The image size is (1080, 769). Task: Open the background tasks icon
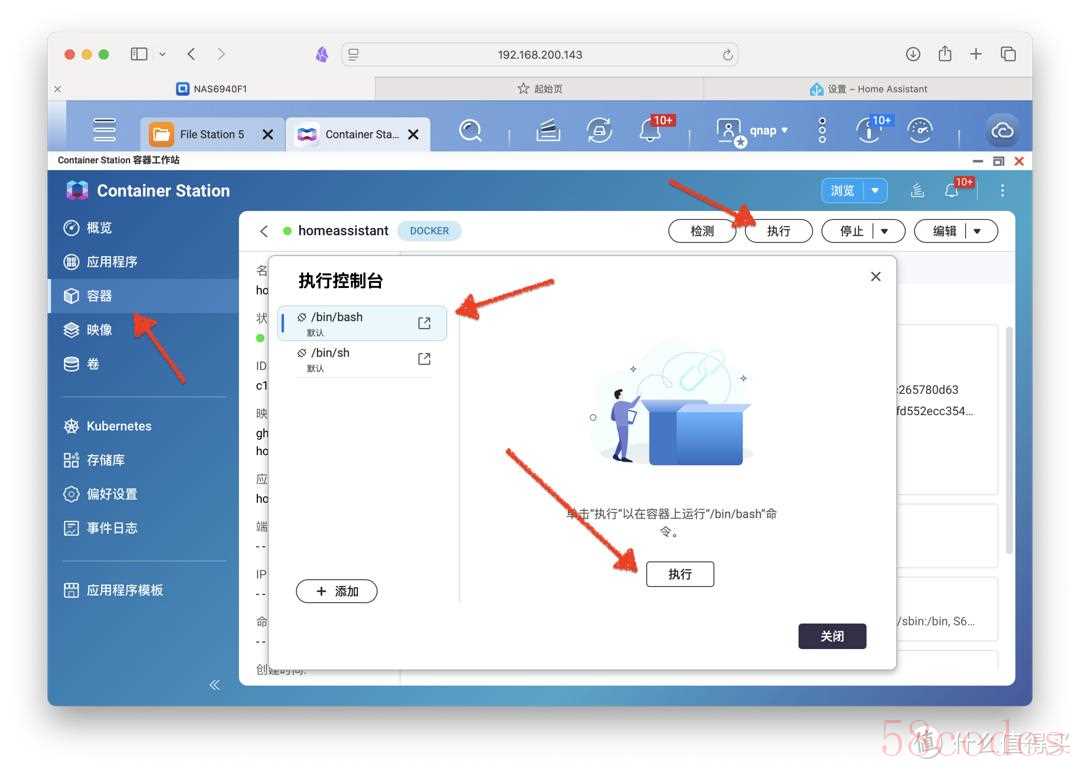coord(548,130)
